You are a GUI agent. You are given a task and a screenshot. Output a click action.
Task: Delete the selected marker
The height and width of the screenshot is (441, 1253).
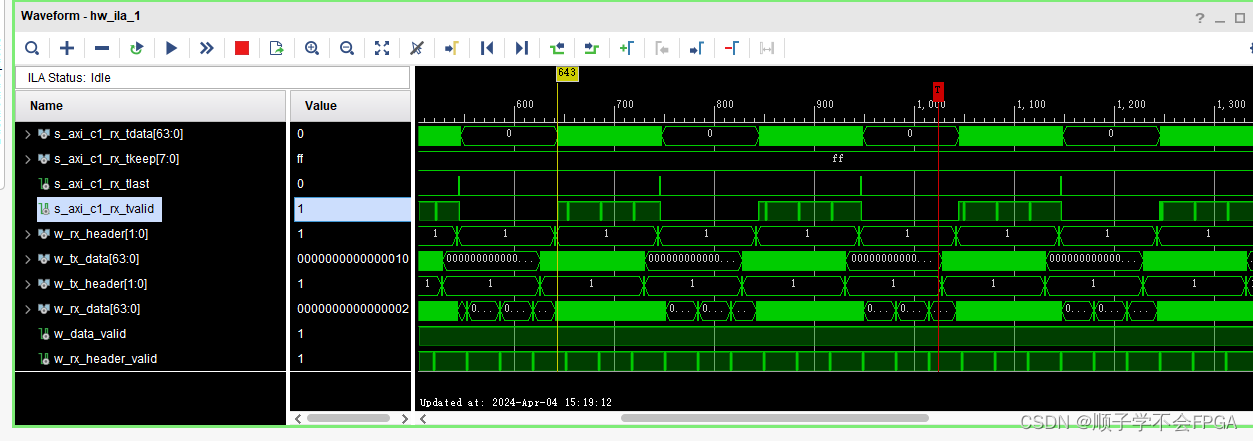[x=732, y=47]
